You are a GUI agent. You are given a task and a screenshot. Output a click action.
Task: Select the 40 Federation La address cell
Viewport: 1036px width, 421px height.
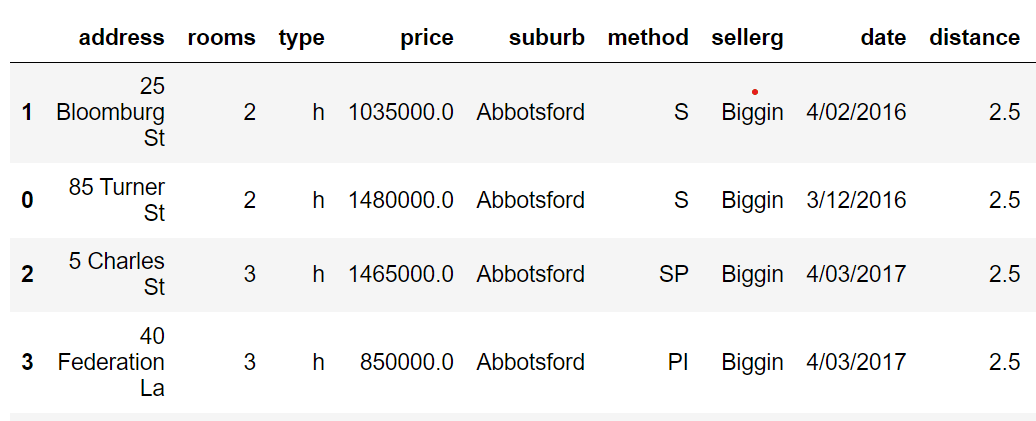pos(111,362)
